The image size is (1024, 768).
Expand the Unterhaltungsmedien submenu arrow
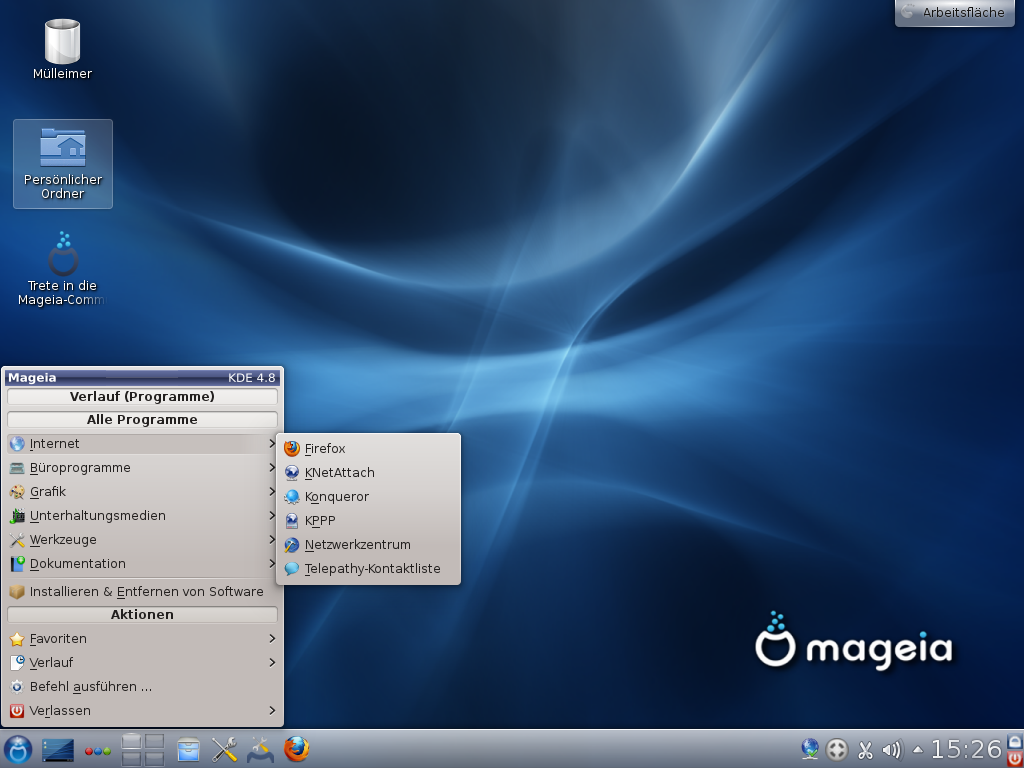click(x=272, y=516)
